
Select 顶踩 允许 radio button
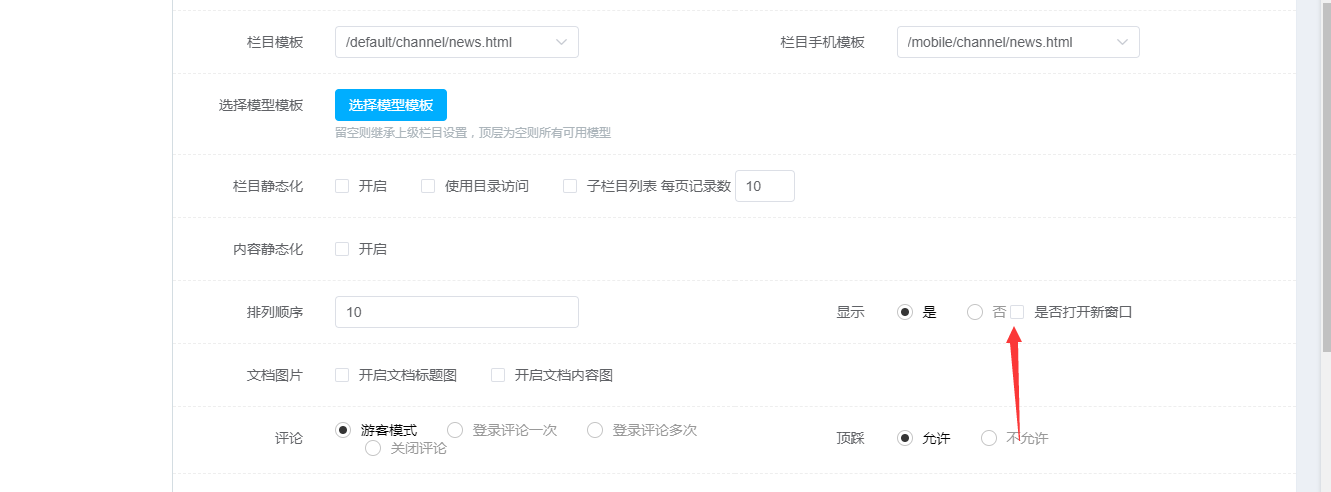905,438
